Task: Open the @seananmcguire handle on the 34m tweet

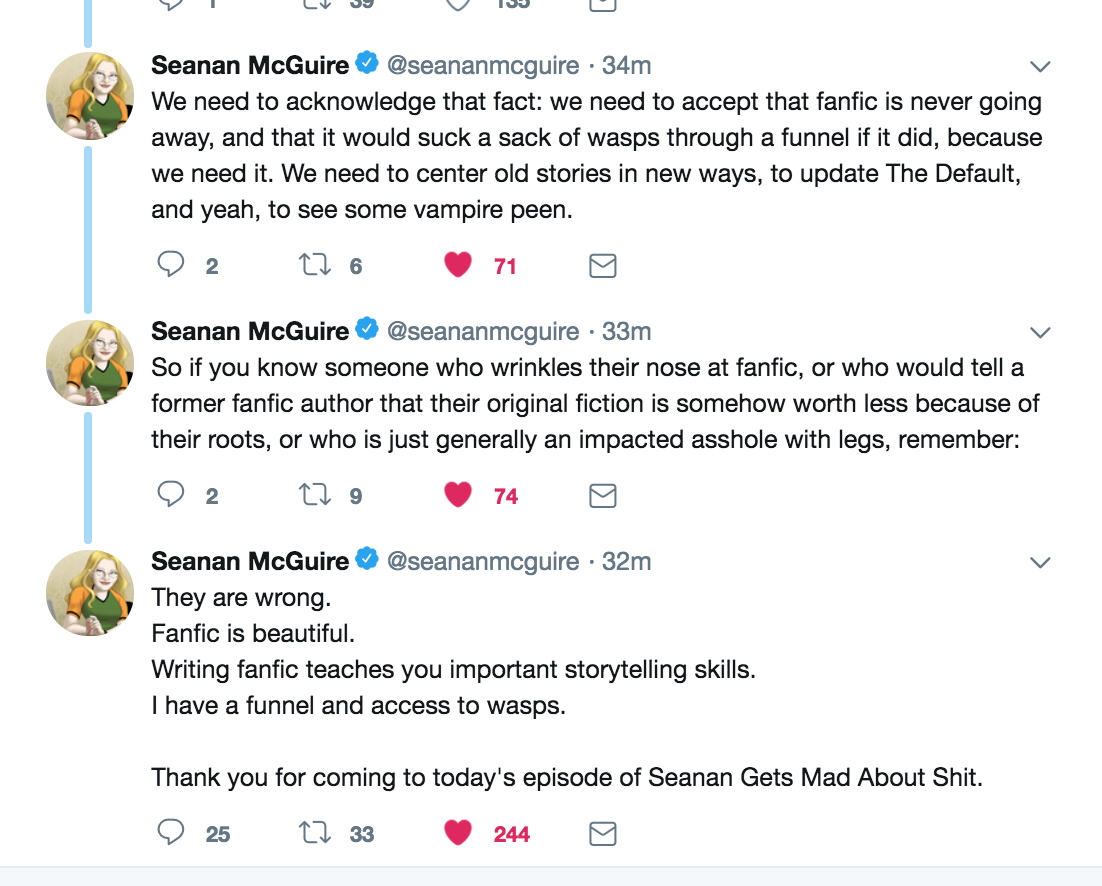Action: 483,66
